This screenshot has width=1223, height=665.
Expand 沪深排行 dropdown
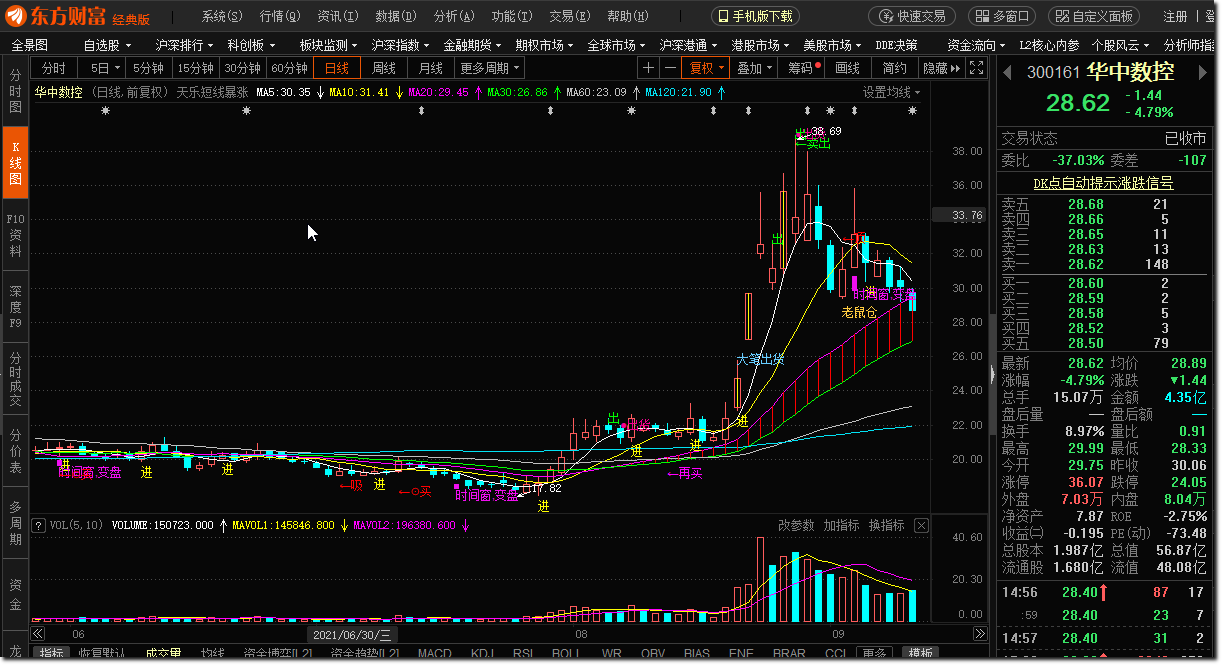coord(185,45)
